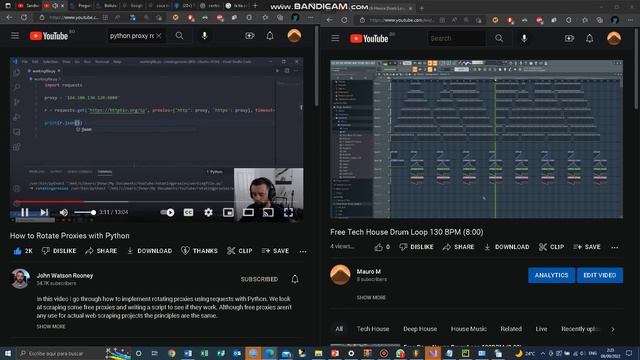Share the Rotate Proxies video
The image size is (640, 360).
101,251
